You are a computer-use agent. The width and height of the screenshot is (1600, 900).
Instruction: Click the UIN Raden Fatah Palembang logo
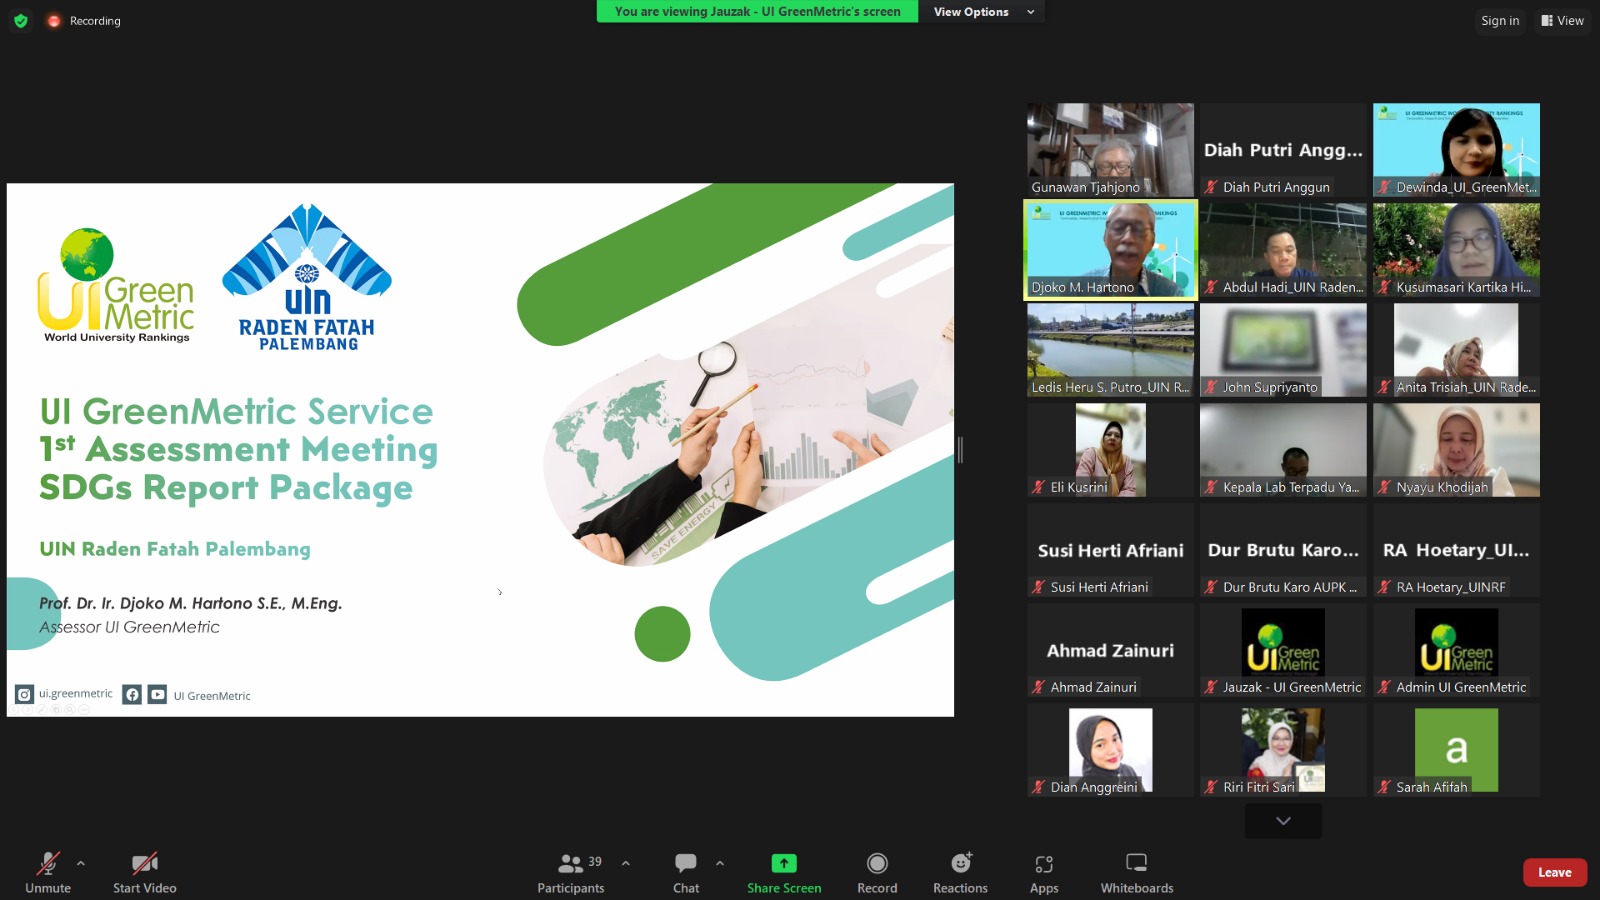pyautogui.click(x=307, y=277)
